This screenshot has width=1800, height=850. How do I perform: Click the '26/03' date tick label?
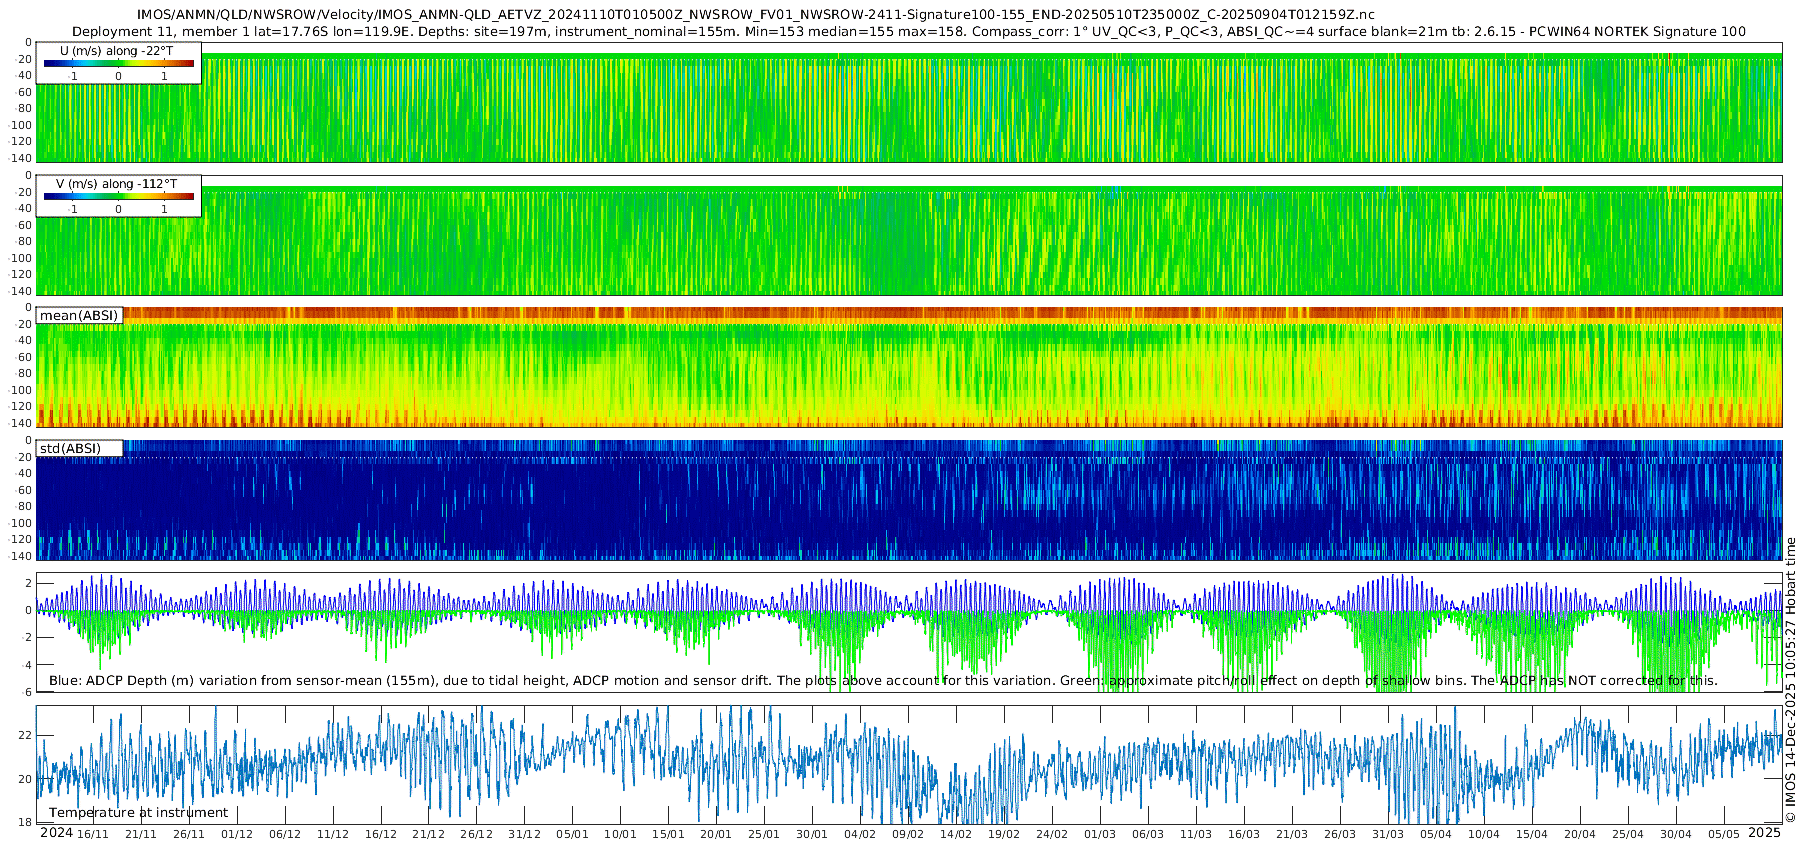pos(1340,834)
